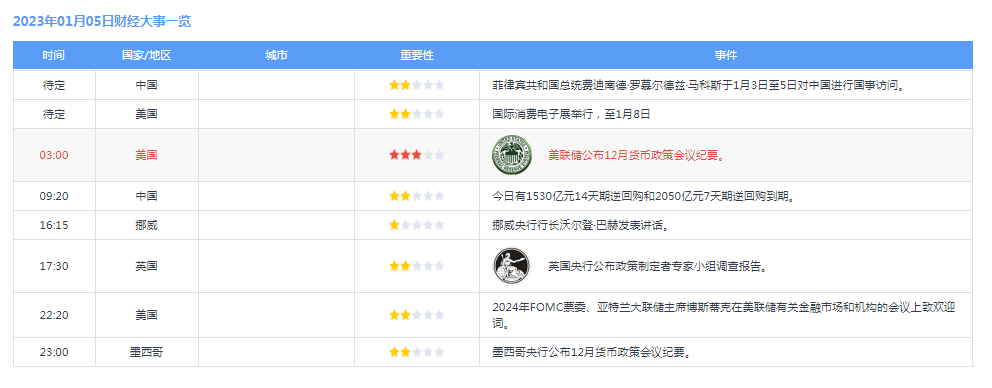Click the 城市 column header

point(276,55)
